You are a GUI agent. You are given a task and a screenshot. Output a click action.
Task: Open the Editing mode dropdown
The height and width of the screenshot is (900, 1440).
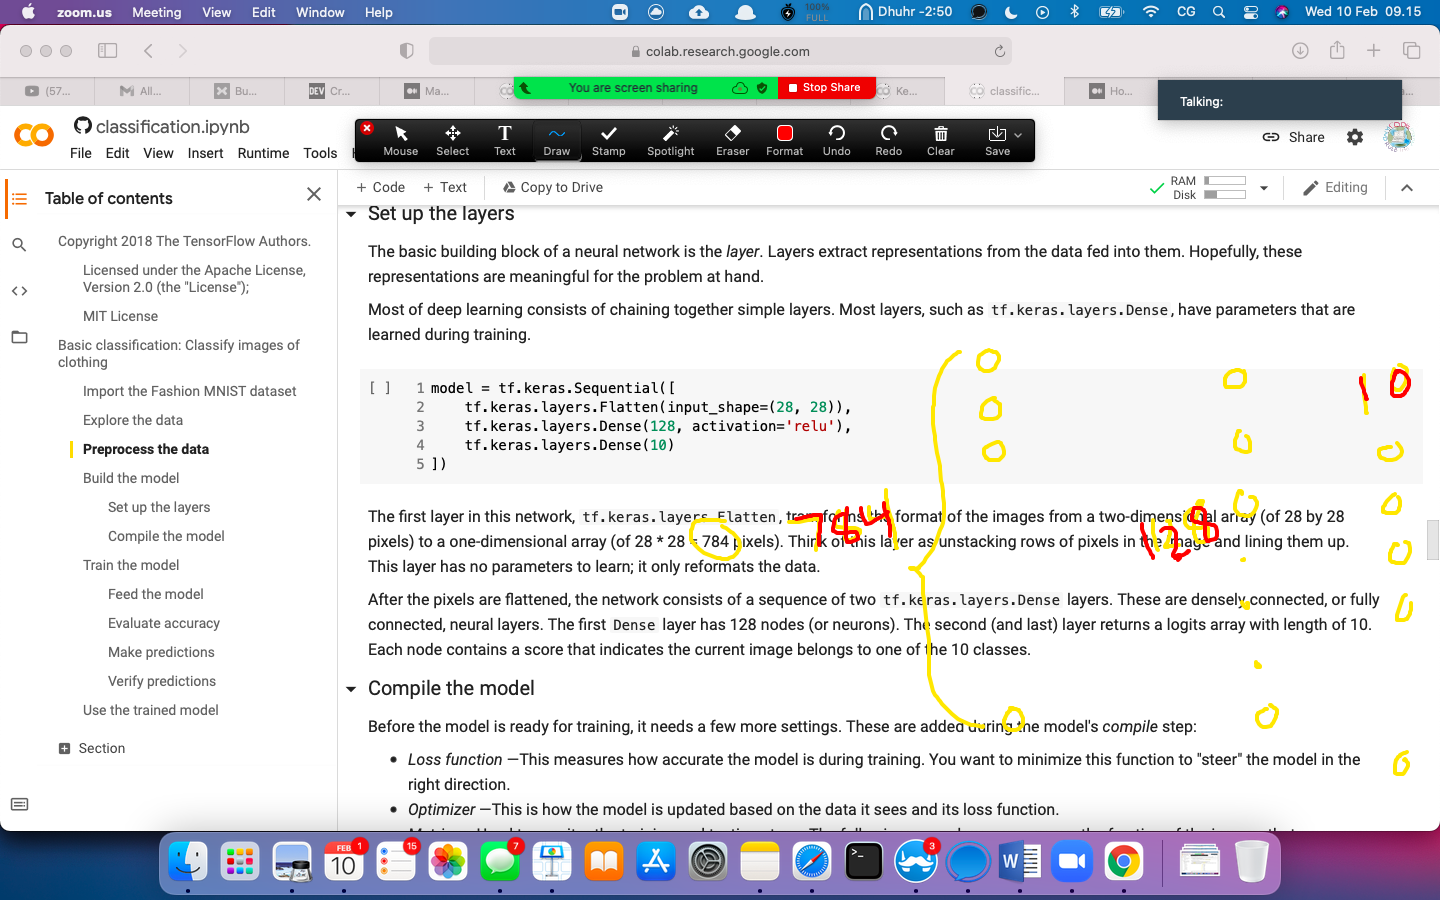pos(1335,188)
